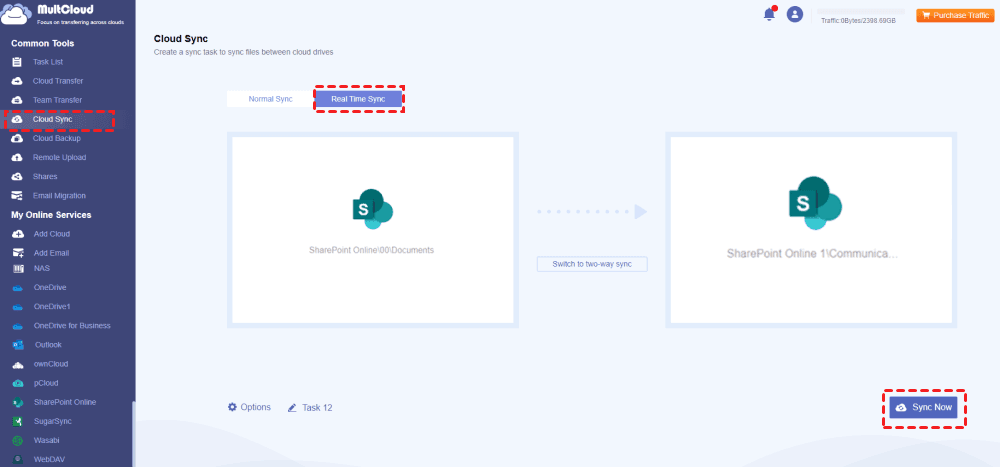Open the user account avatar
The image size is (1000, 467).
[x=795, y=14]
